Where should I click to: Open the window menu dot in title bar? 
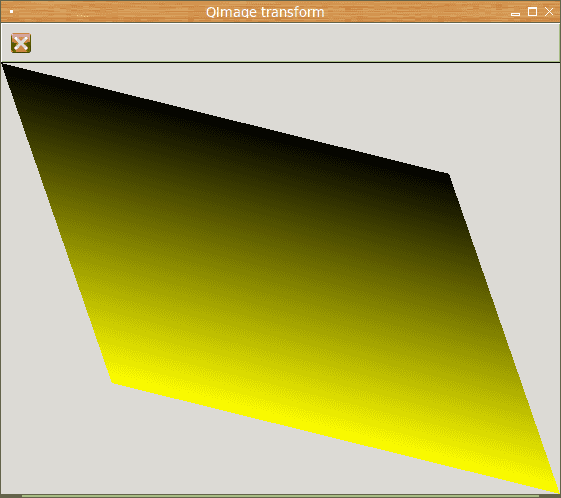click(11, 12)
